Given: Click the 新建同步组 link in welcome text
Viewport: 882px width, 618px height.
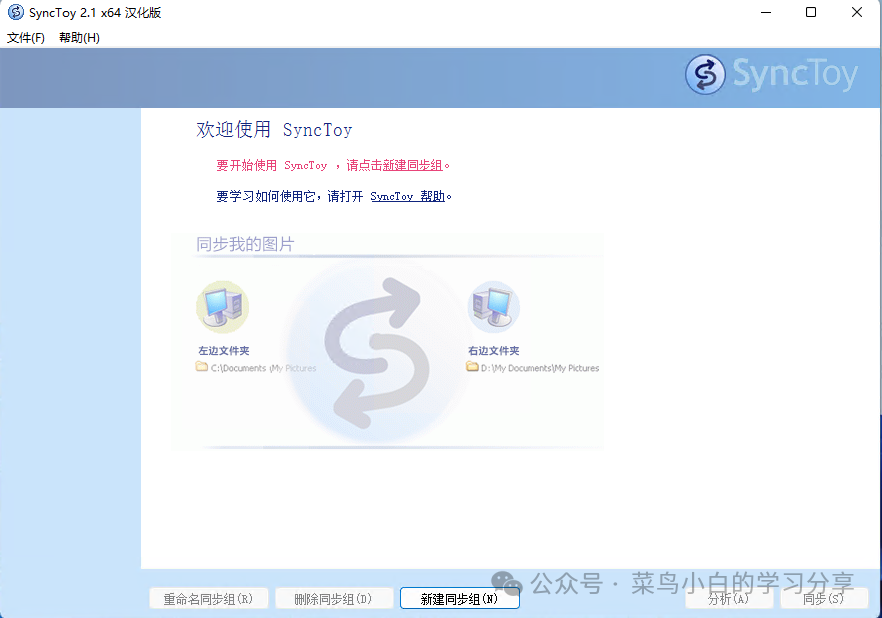Looking at the screenshot, I should point(412,165).
